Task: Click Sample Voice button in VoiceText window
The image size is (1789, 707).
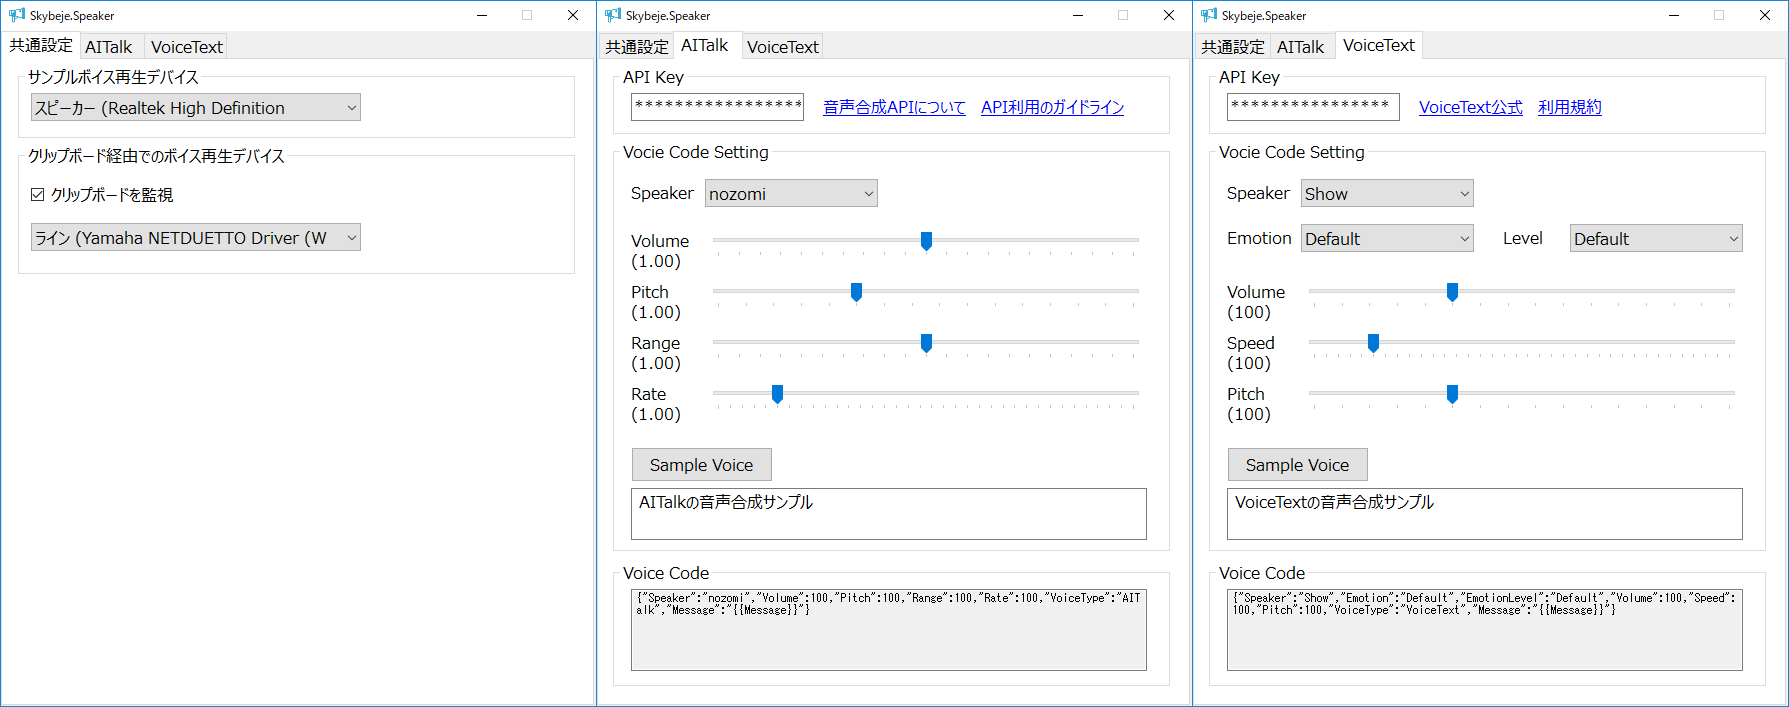Action: [x=1298, y=465]
